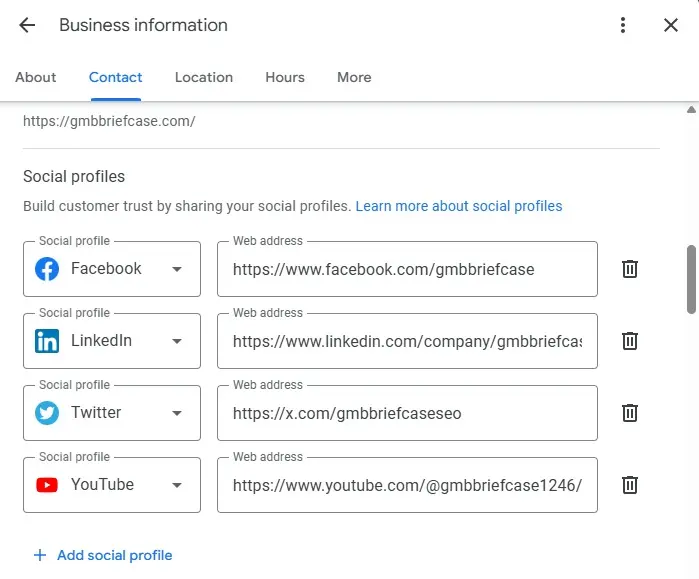This screenshot has width=699, height=579.
Task: Delete the Twitter social profile row
Action: 629,413
